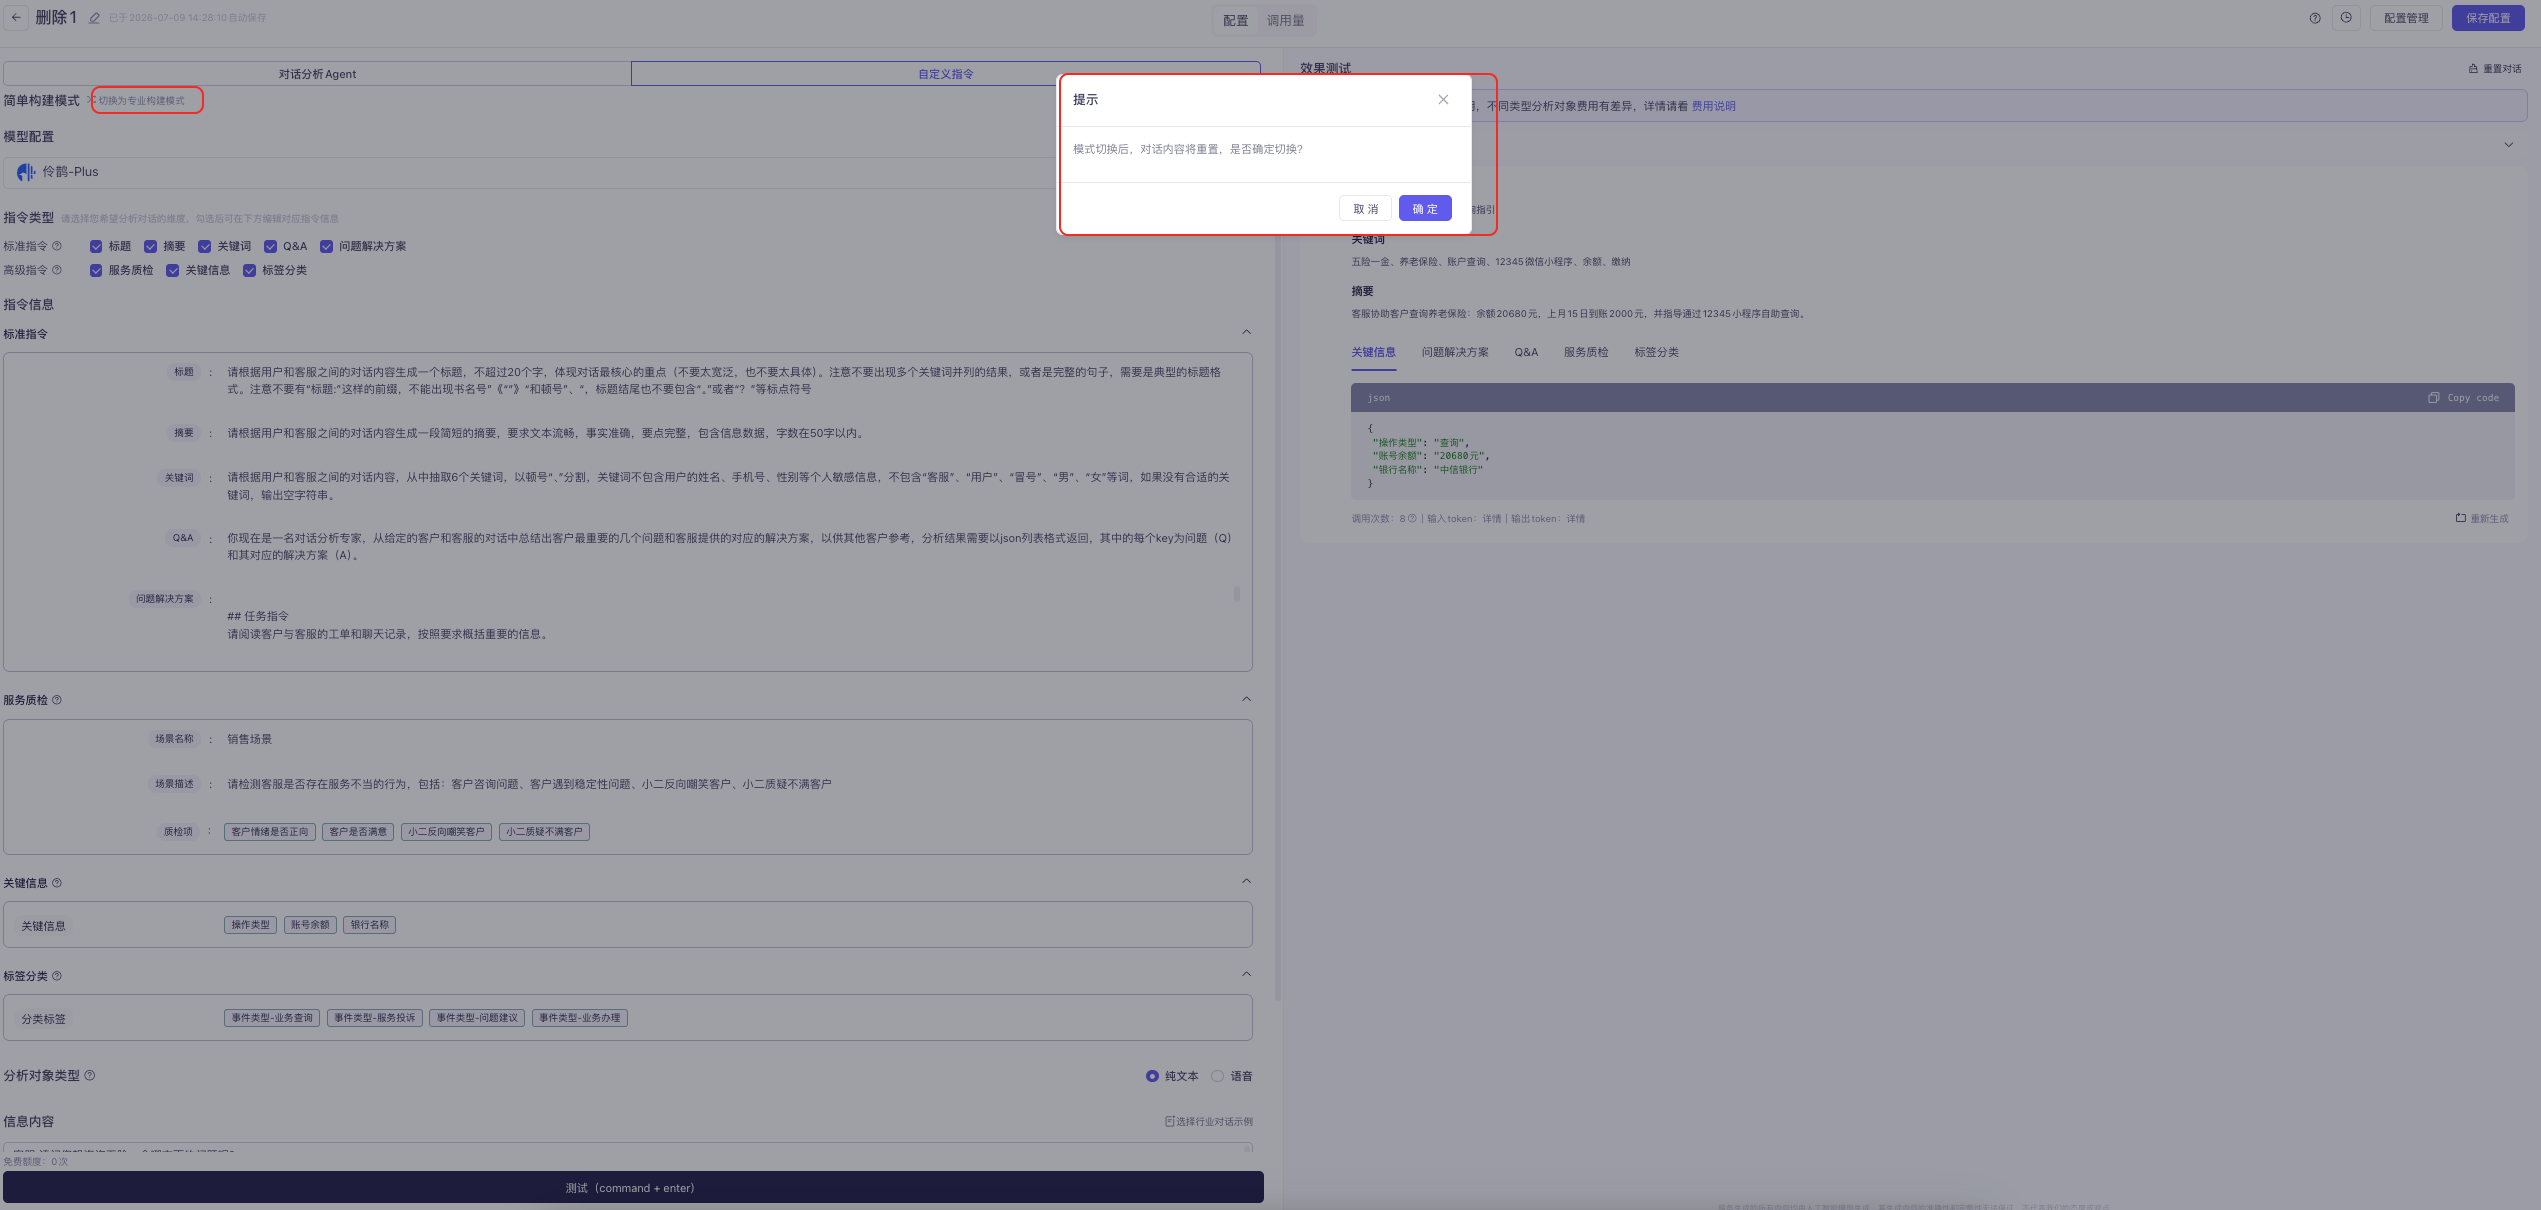The height and width of the screenshot is (1210, 2541).
Task: Click the 银行名称 key info tag
Action: (370, 925)
